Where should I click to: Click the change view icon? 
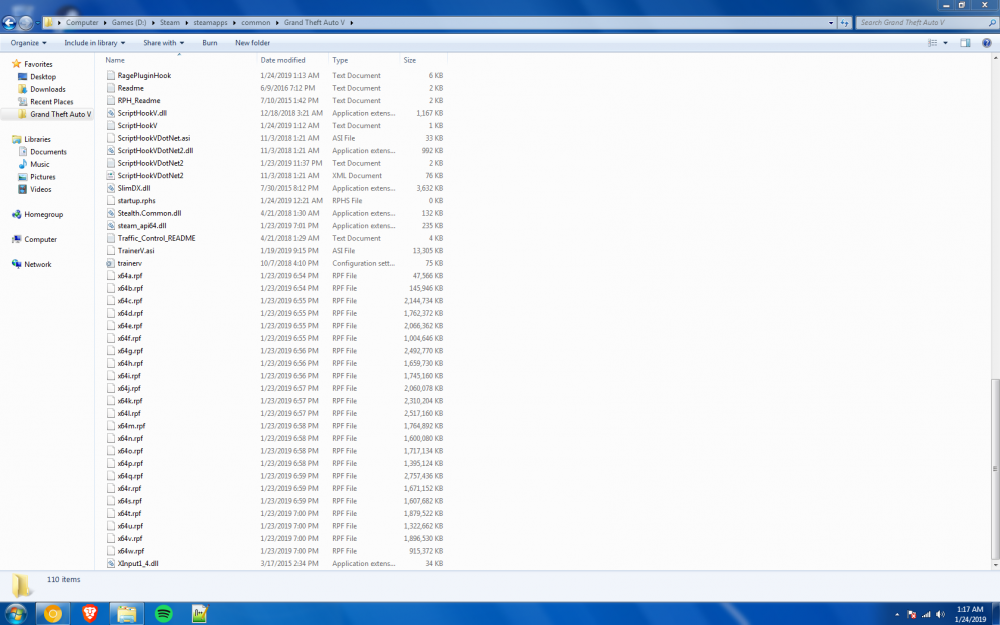[x=932, y=43]
